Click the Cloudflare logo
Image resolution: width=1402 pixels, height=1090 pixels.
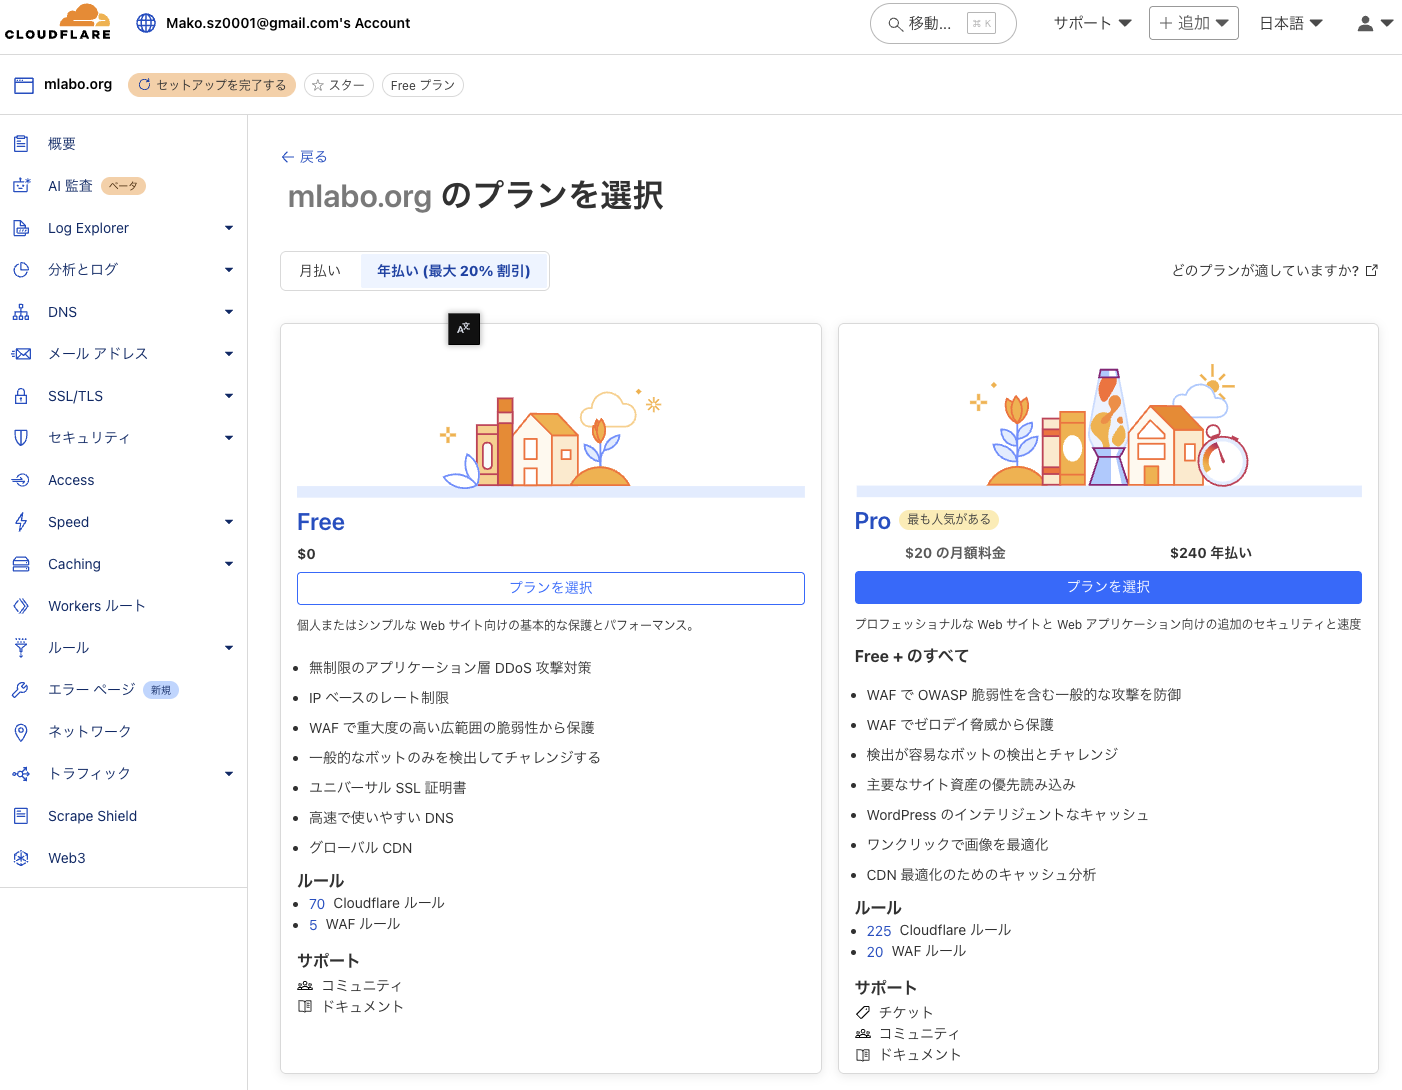point(57,22)
